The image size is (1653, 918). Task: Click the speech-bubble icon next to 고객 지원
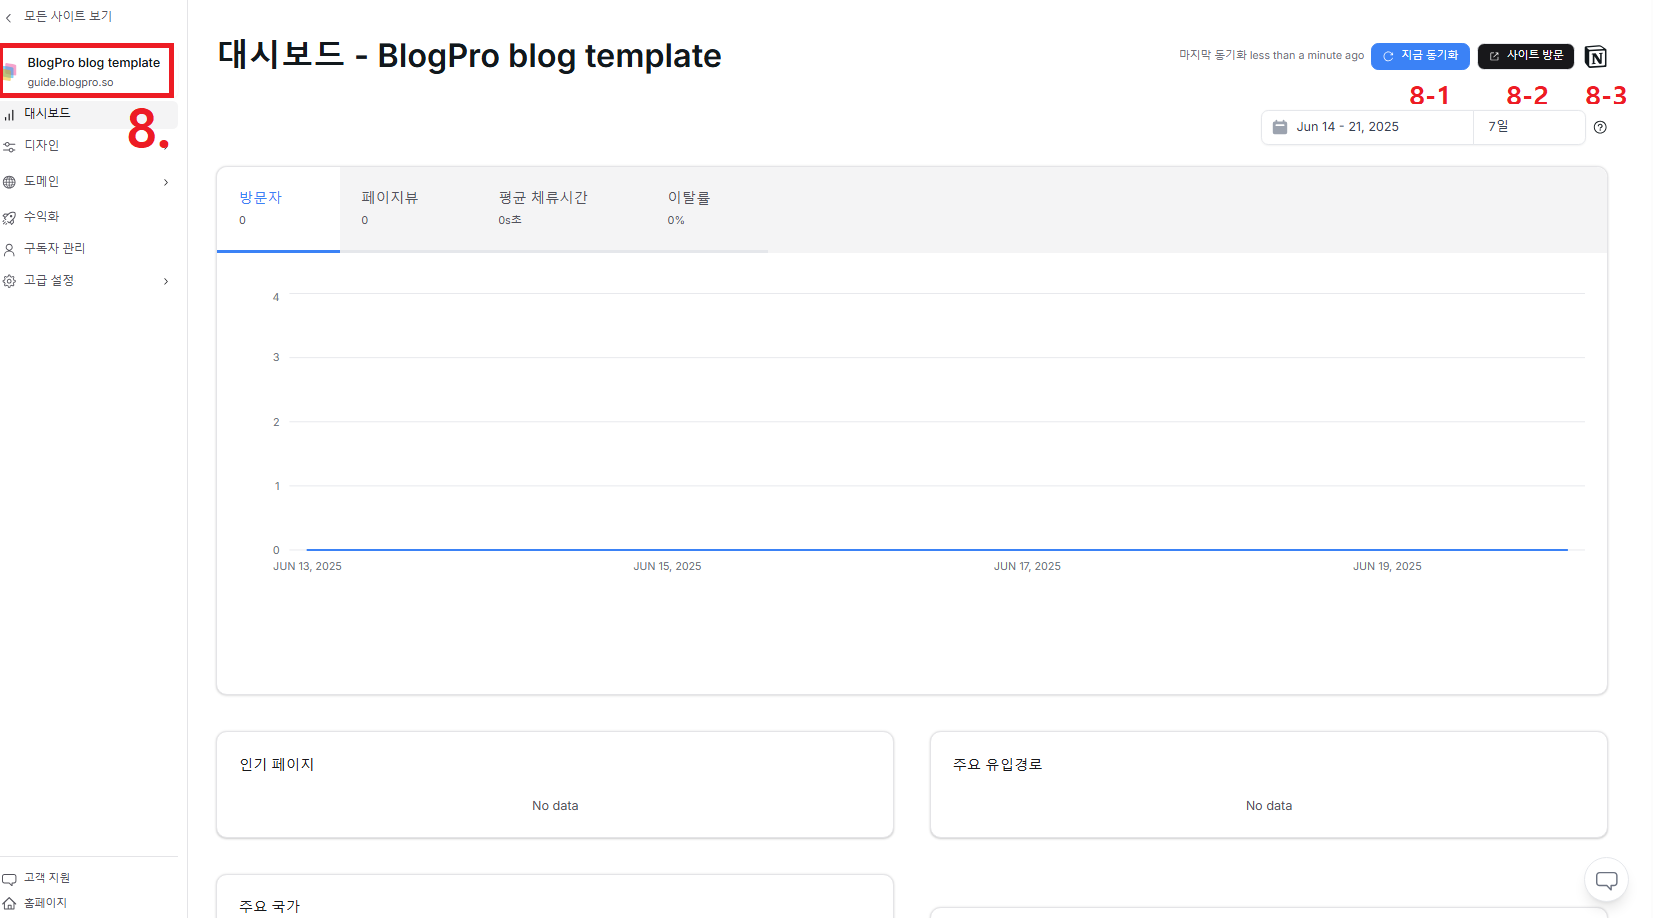click(9, 879)
